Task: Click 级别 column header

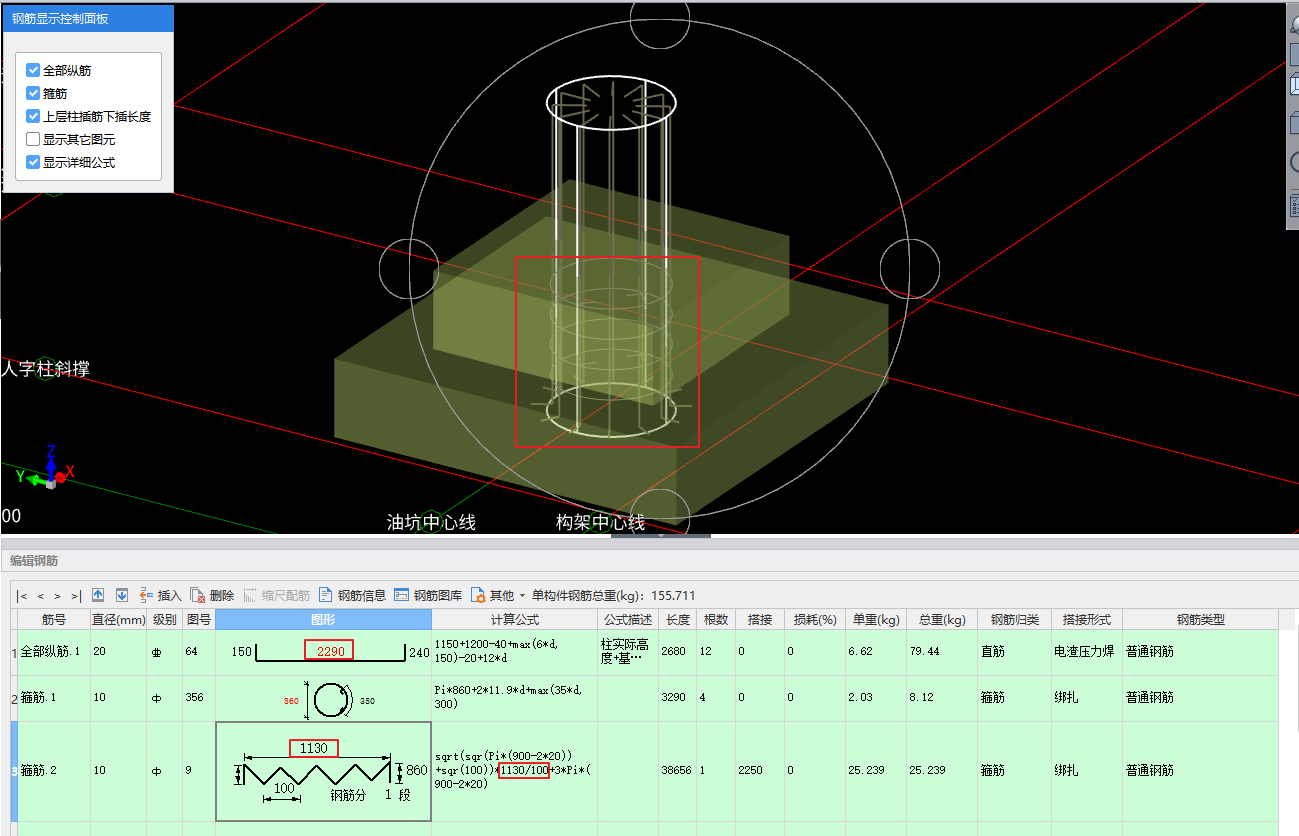Action: [x=164, y=620]
